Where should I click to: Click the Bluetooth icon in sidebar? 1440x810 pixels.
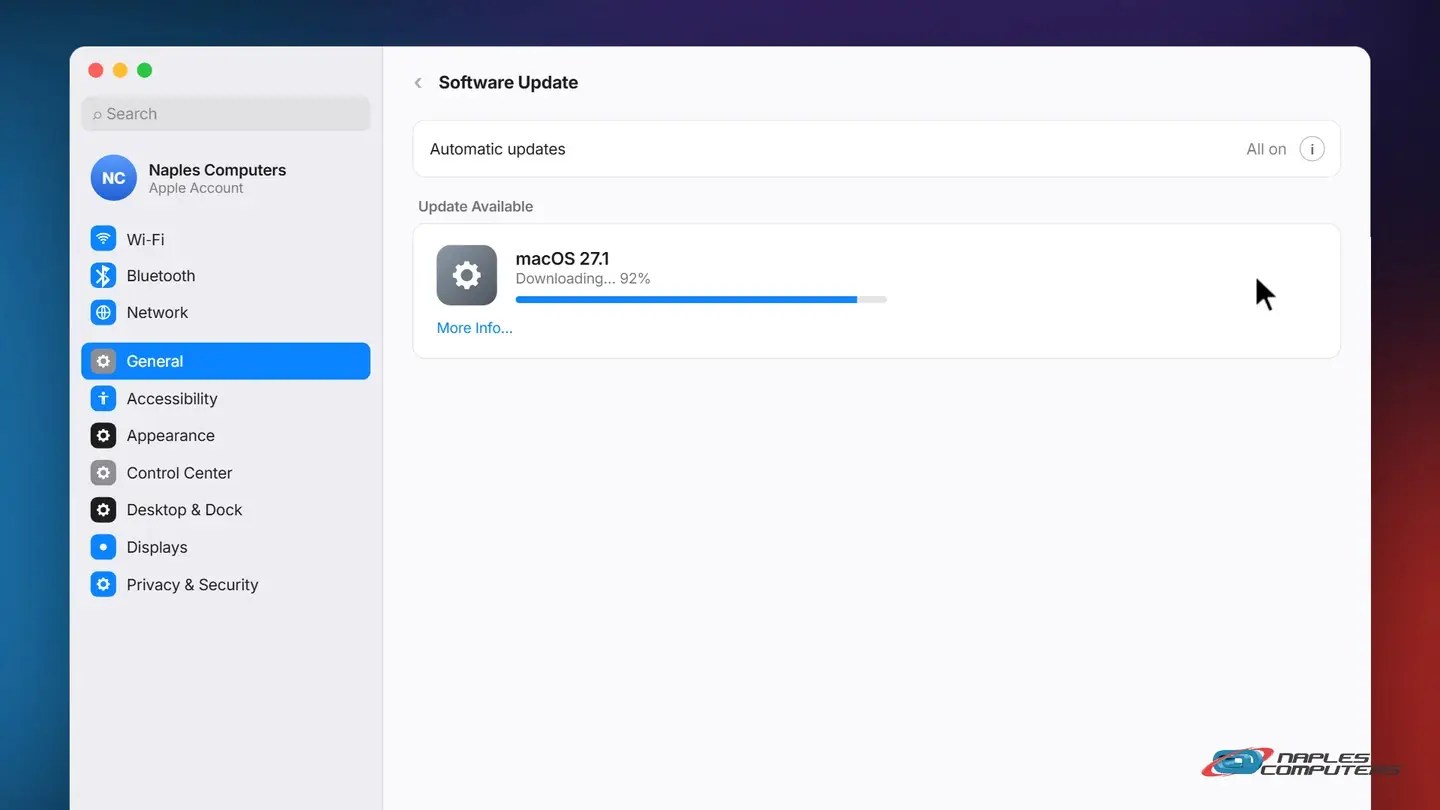[103, 276]
